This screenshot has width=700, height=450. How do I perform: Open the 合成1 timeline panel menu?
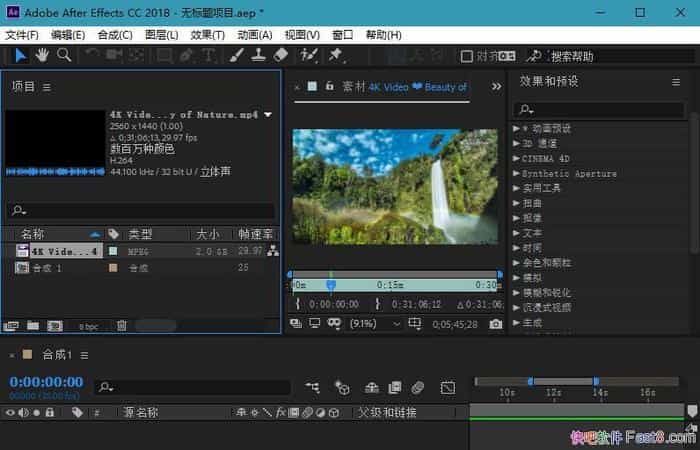[84, 355]
